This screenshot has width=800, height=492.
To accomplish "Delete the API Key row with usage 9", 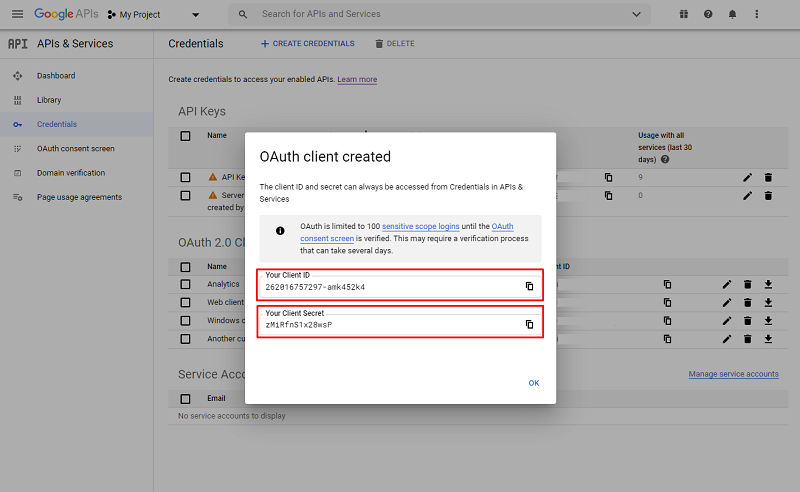I will [768, 178].
